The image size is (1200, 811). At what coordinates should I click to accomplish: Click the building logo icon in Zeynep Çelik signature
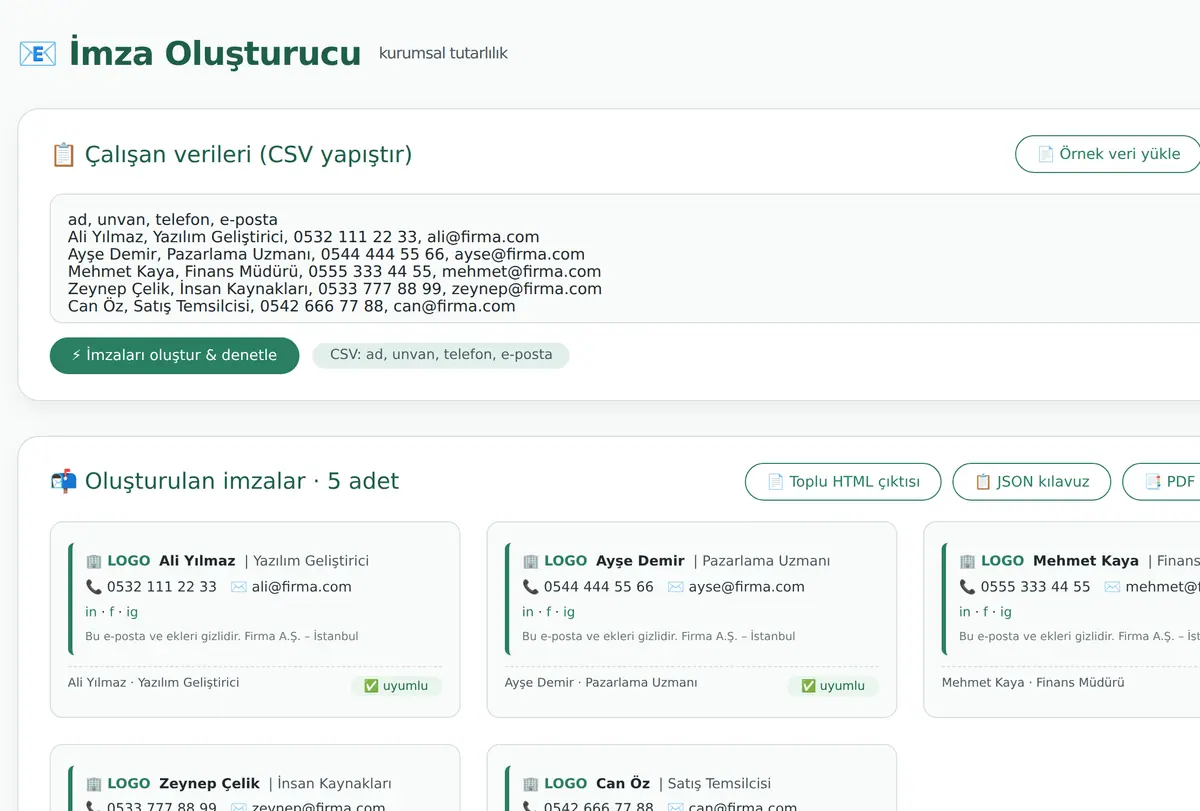(x=94, y=784)
